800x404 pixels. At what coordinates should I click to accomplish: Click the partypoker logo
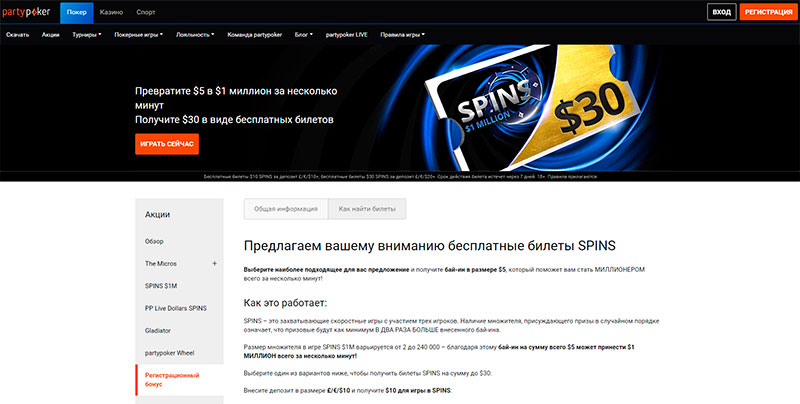pos(29,12)
